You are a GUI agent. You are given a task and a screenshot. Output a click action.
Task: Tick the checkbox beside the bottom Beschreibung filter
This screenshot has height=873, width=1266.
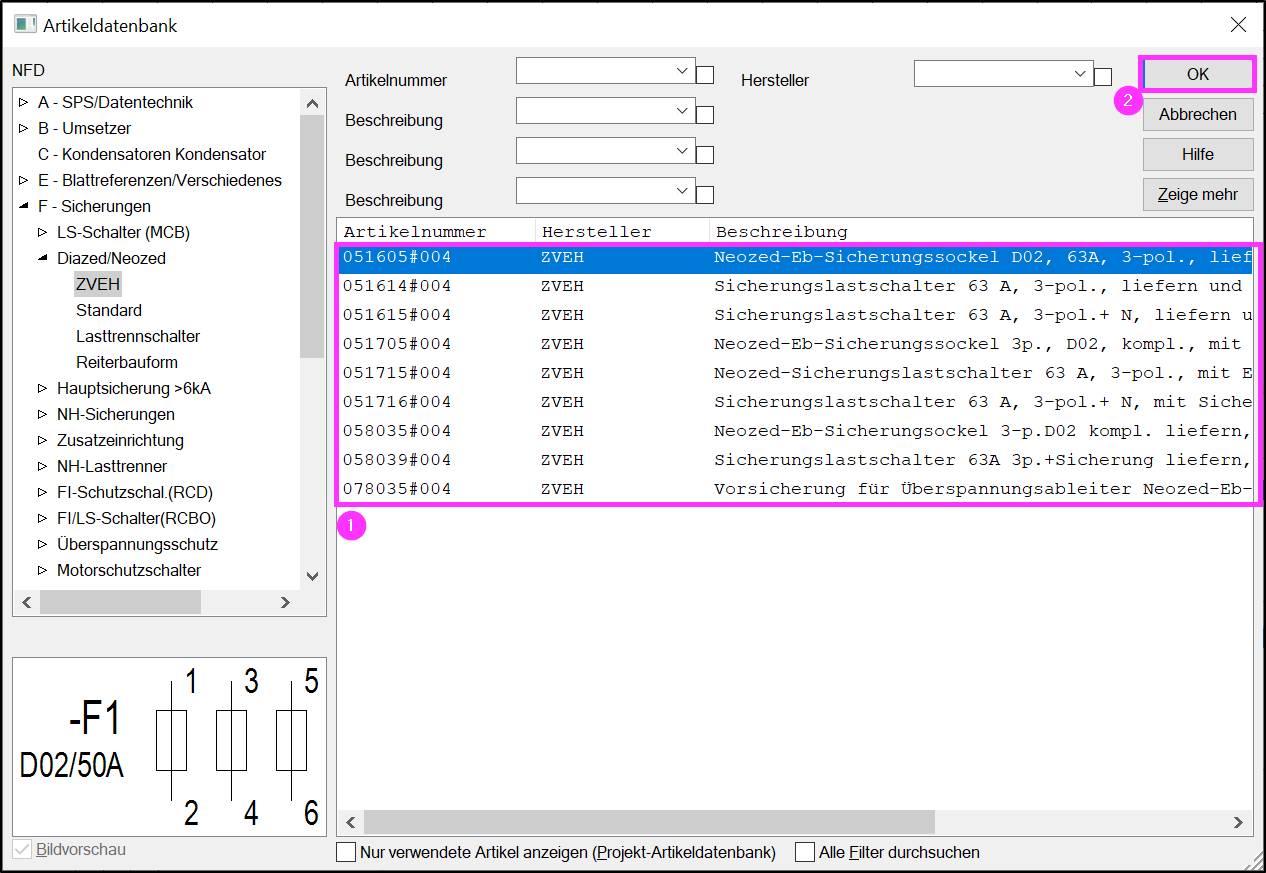tap(705, 195)
